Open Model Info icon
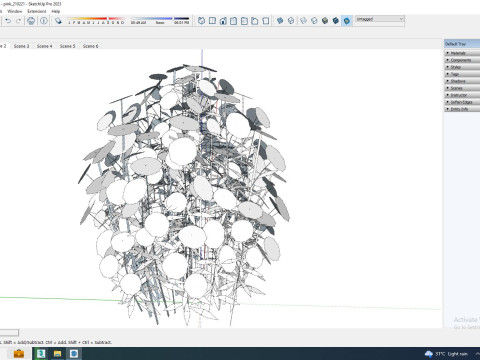This screenshot has width=480, height=360. (44, 21)
